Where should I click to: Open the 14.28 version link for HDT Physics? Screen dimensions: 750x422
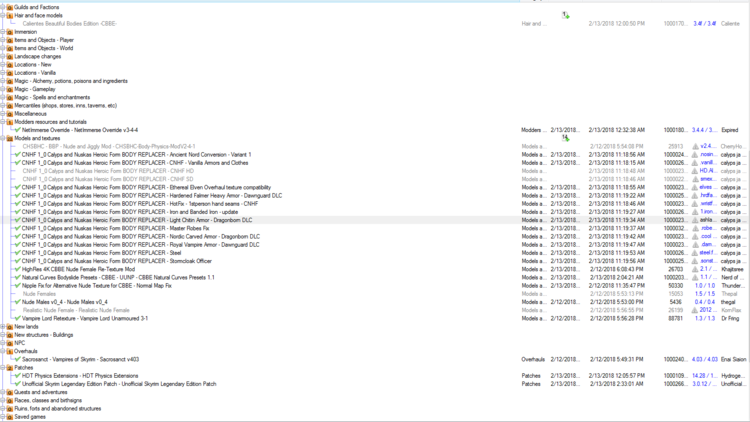pyautogui.click(x=704, y=376)
